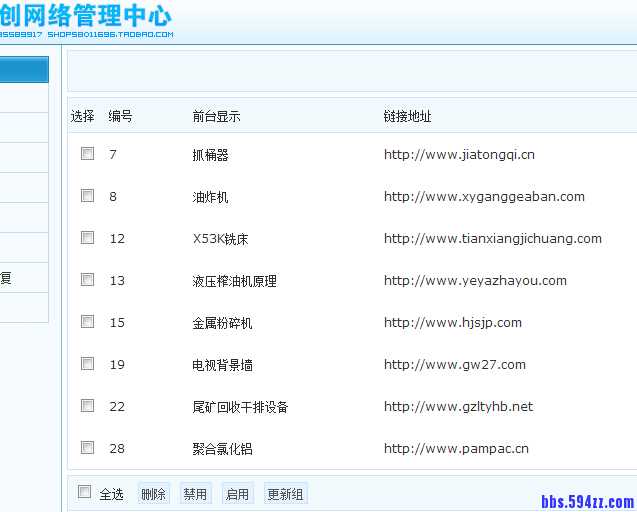Select the checkbox for row 8 油炸机

[x=88, y=196]
